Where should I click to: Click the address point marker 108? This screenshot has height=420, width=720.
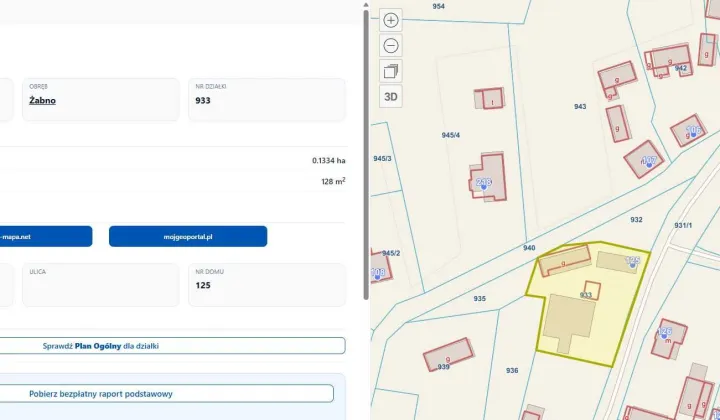377,274
